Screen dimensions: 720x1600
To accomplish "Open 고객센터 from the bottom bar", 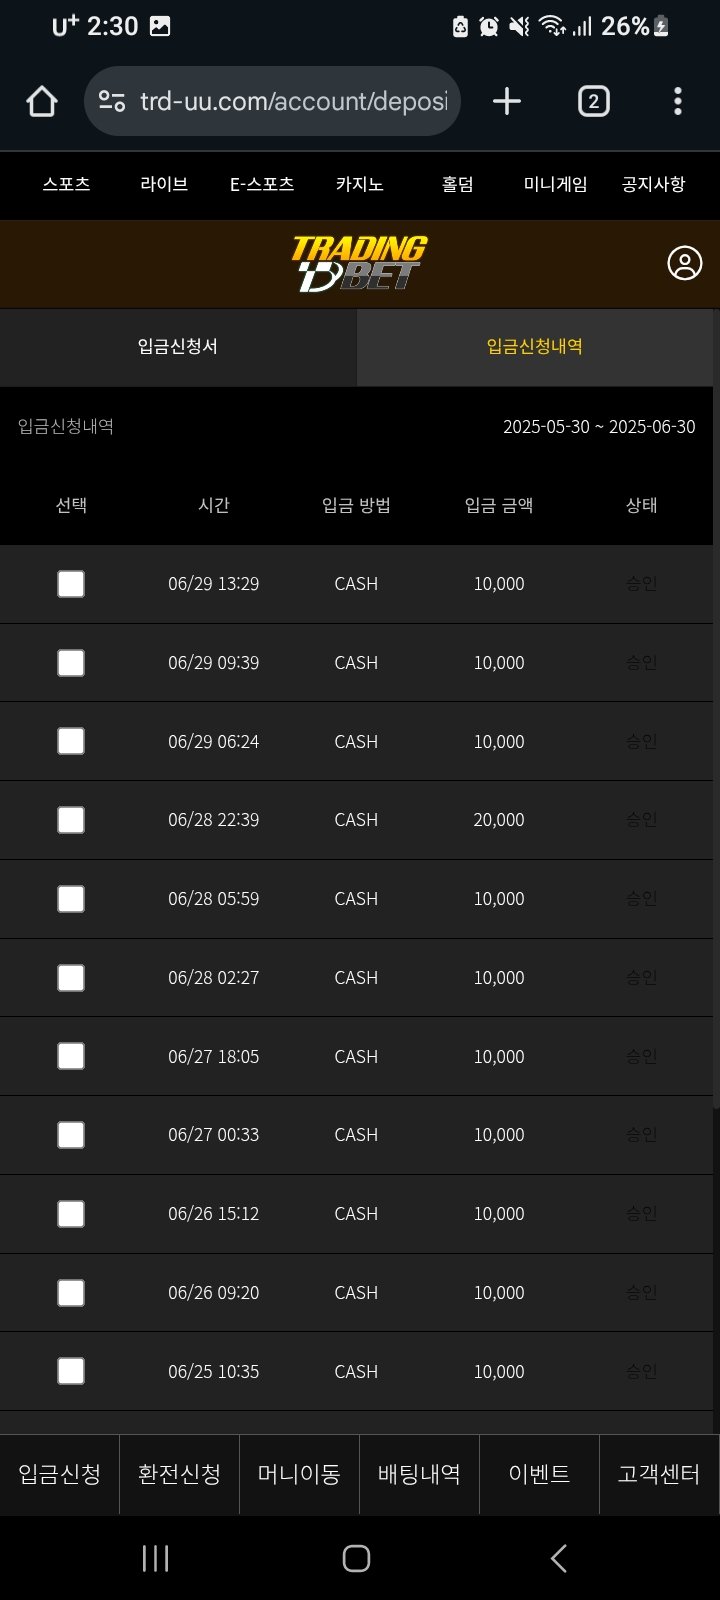I will pos(658,1474).
